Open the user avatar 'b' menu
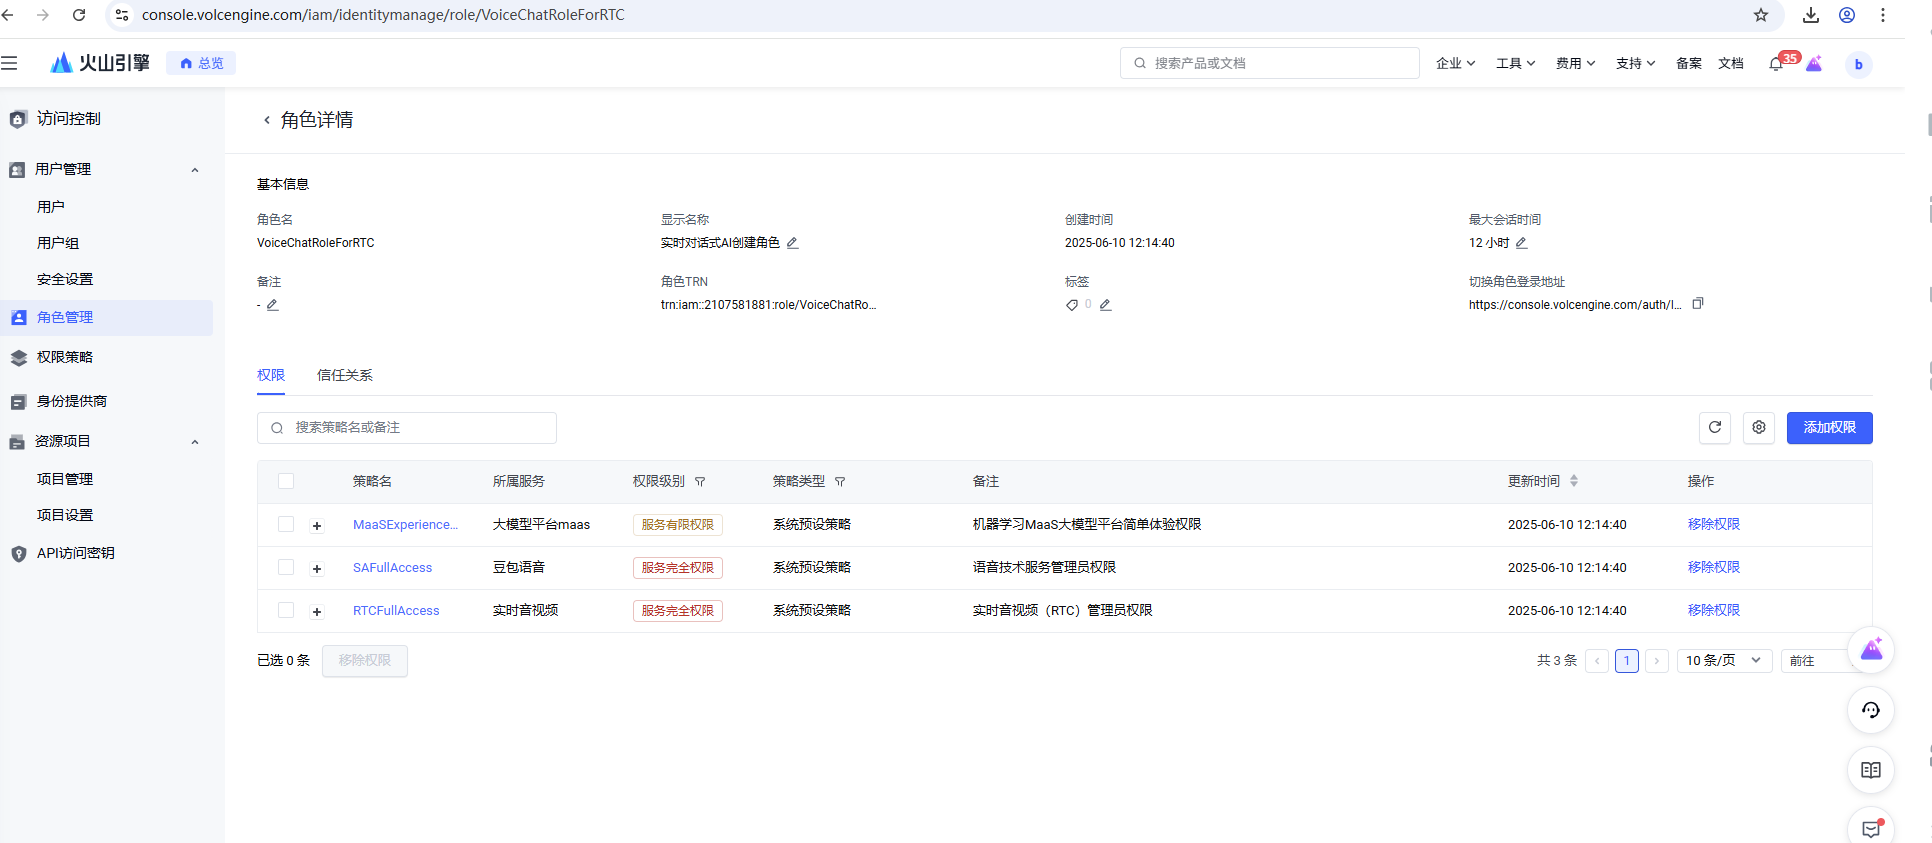 point(1858,64)
